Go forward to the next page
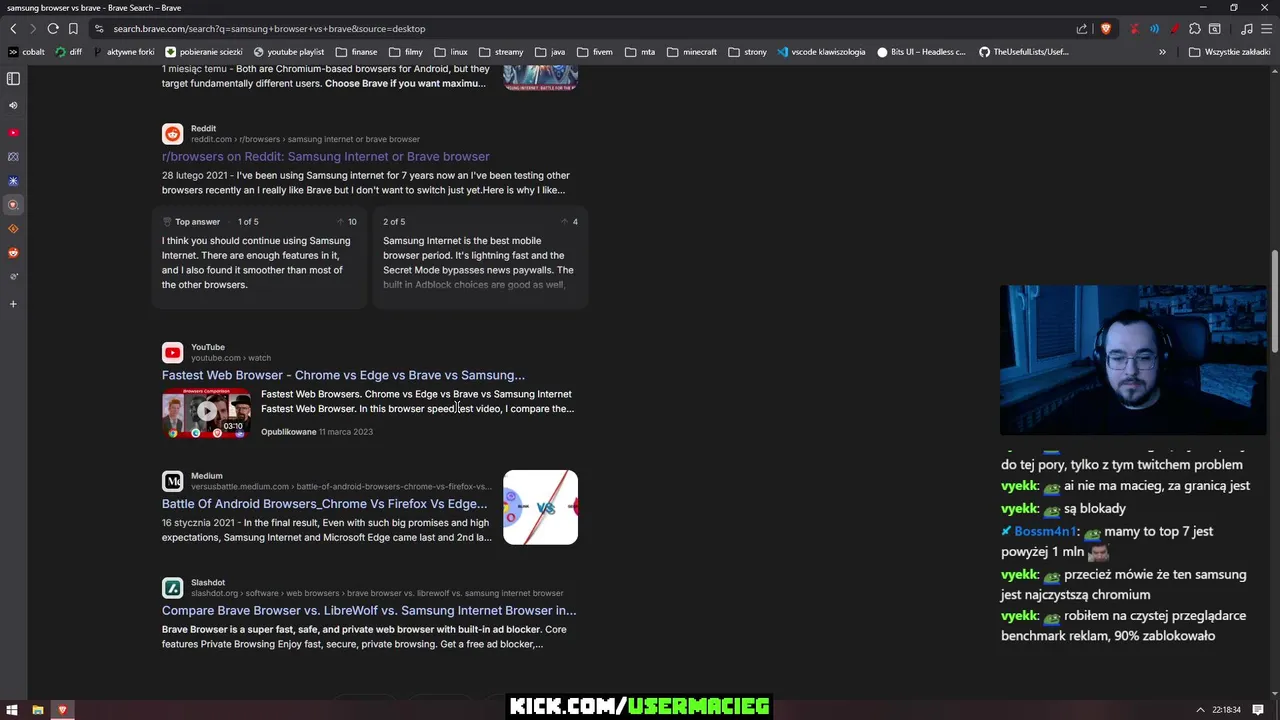Screen dimensions: 1280x720 [x=33, y=29]
